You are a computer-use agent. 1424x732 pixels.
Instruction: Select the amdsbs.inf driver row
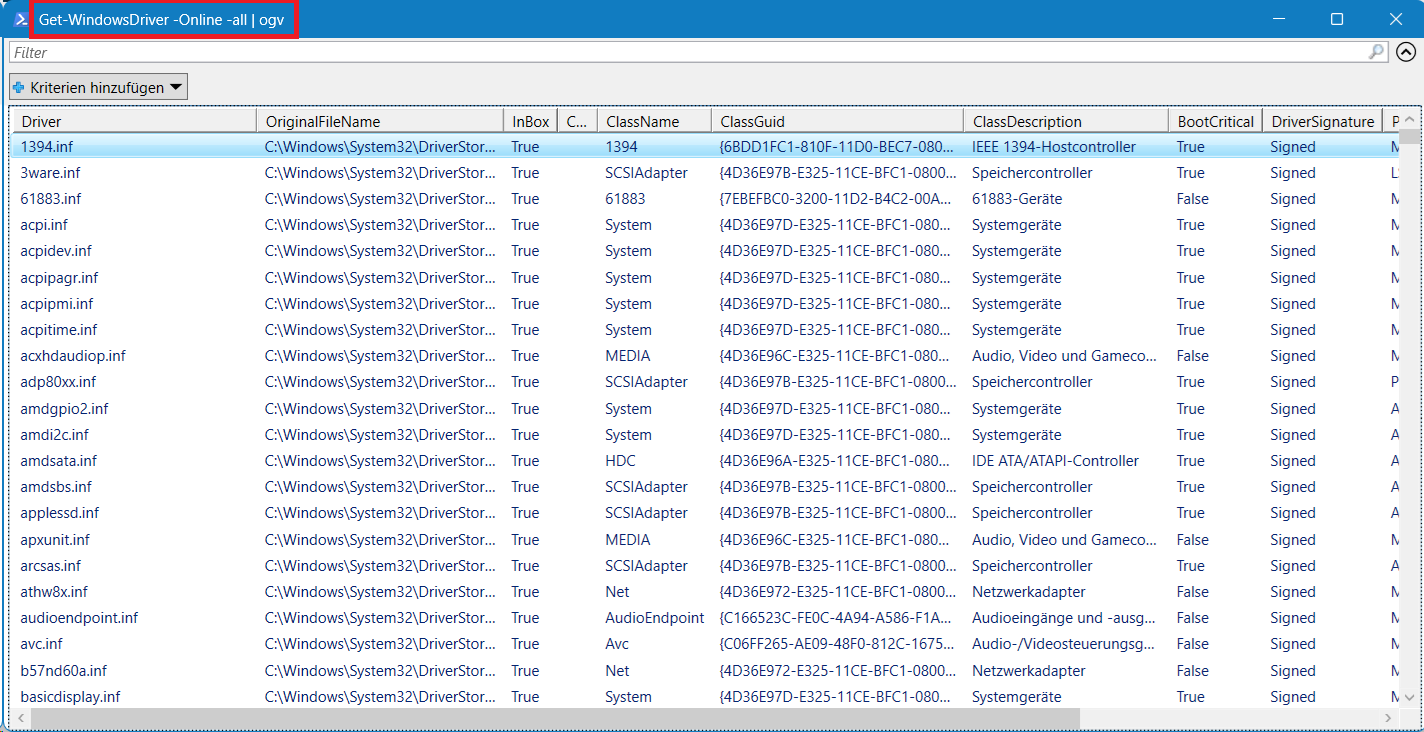[x=704, y=487]
